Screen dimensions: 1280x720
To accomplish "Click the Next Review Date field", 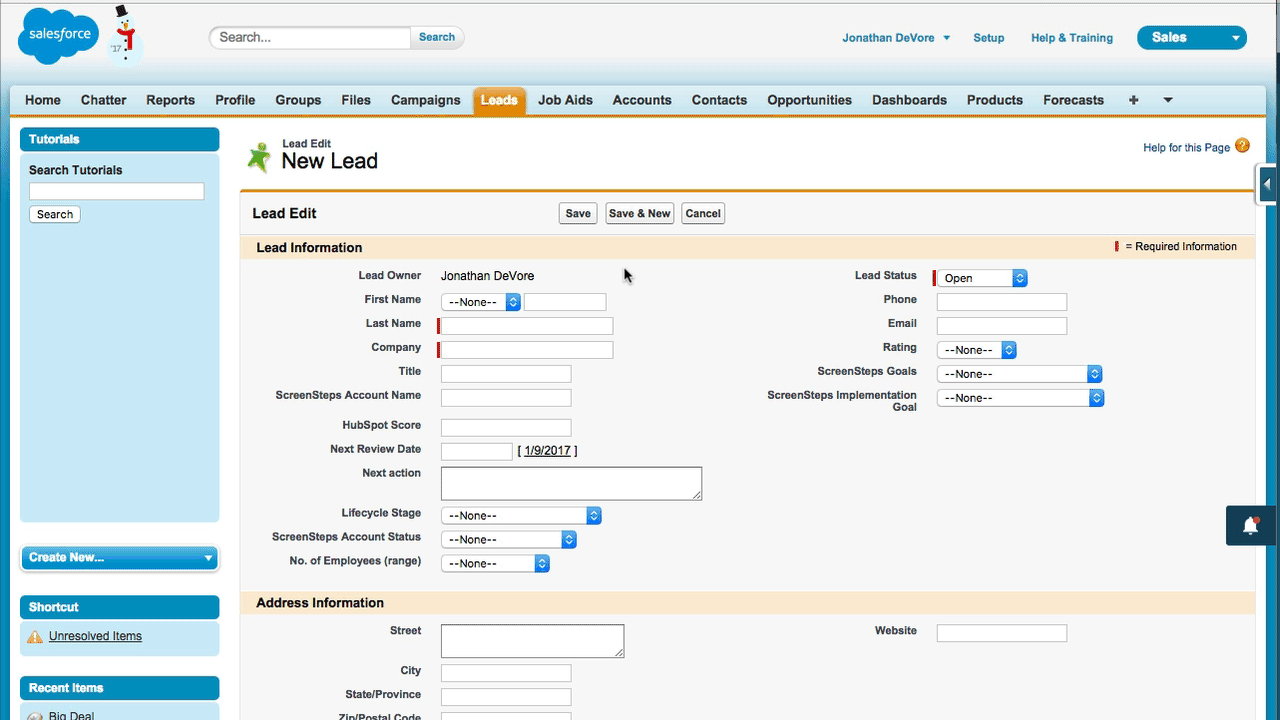I will pyautogui.click(x=476, y=452).
